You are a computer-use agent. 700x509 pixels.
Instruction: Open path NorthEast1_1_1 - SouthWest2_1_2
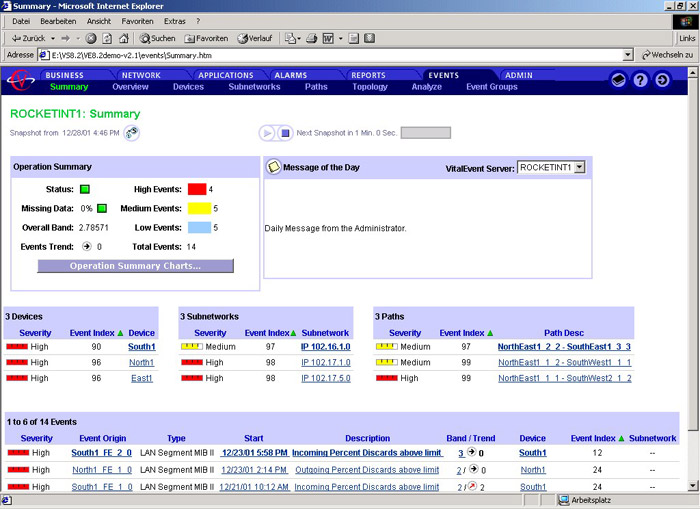pyautogui.click(x=565, y=378)
